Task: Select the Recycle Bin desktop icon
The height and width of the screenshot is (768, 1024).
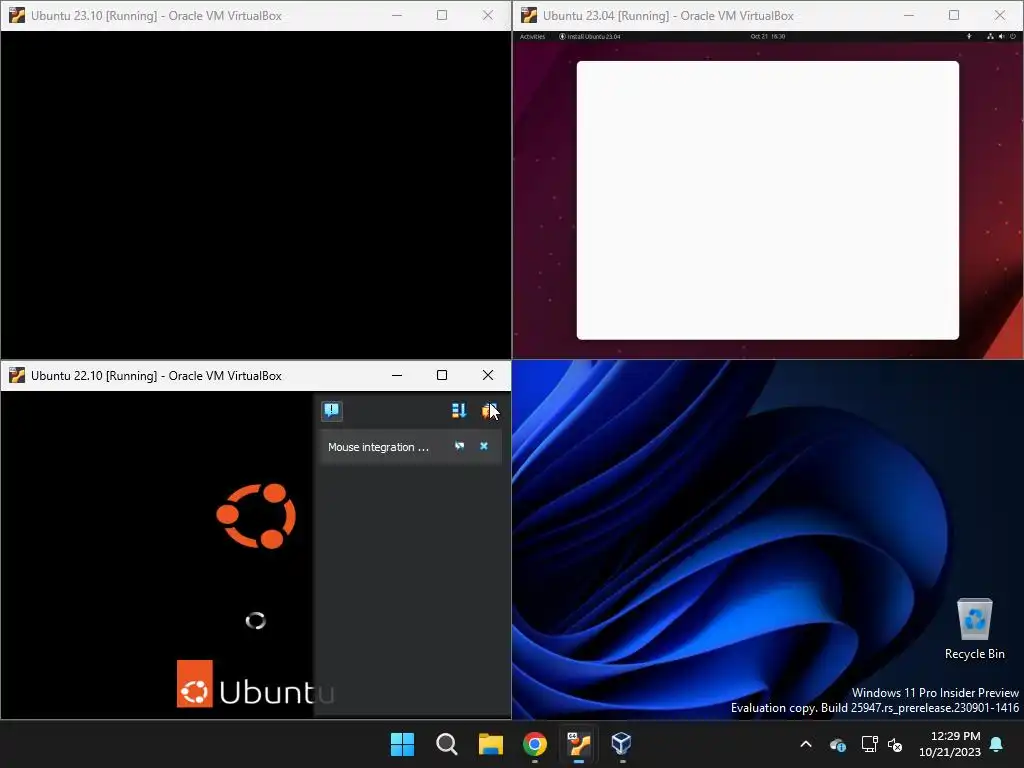Action: (974, 630)
